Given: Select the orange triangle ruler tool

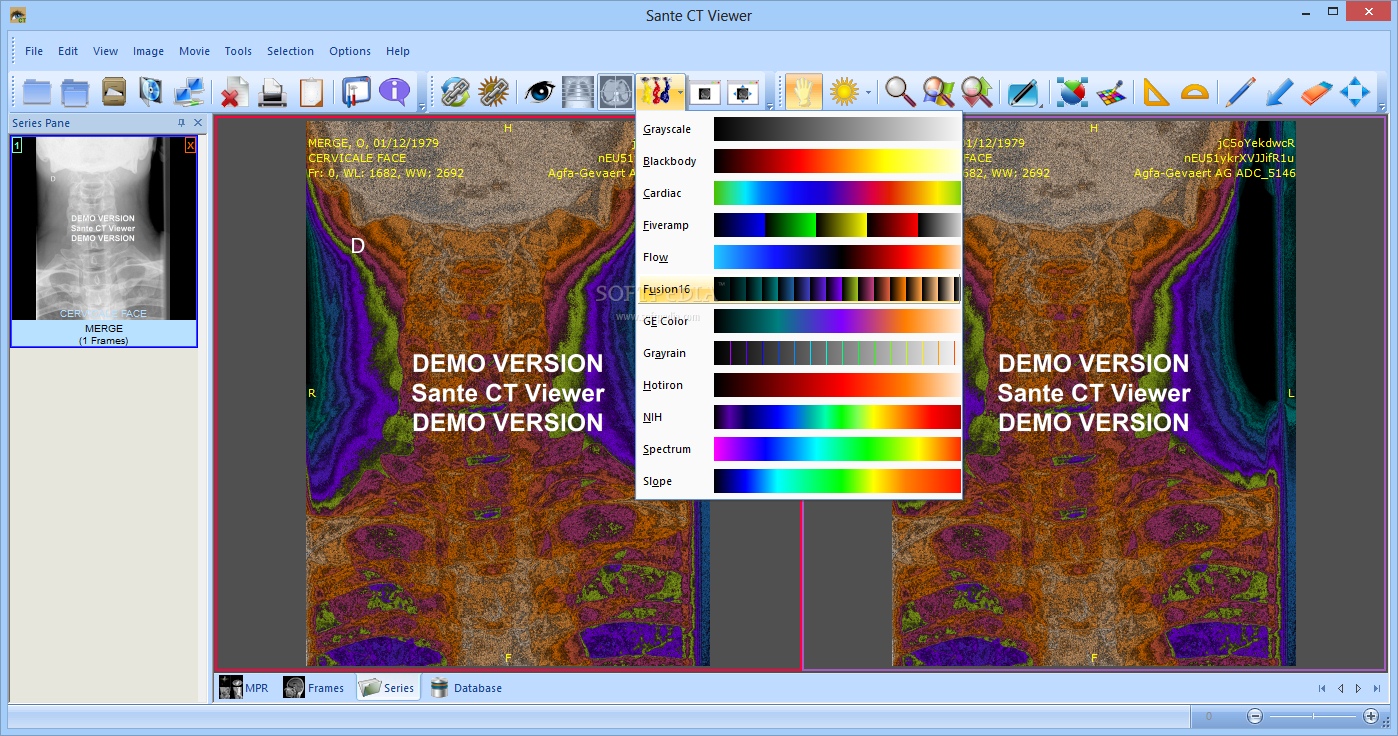Looking at the screenshot, I should (1156, 92).
